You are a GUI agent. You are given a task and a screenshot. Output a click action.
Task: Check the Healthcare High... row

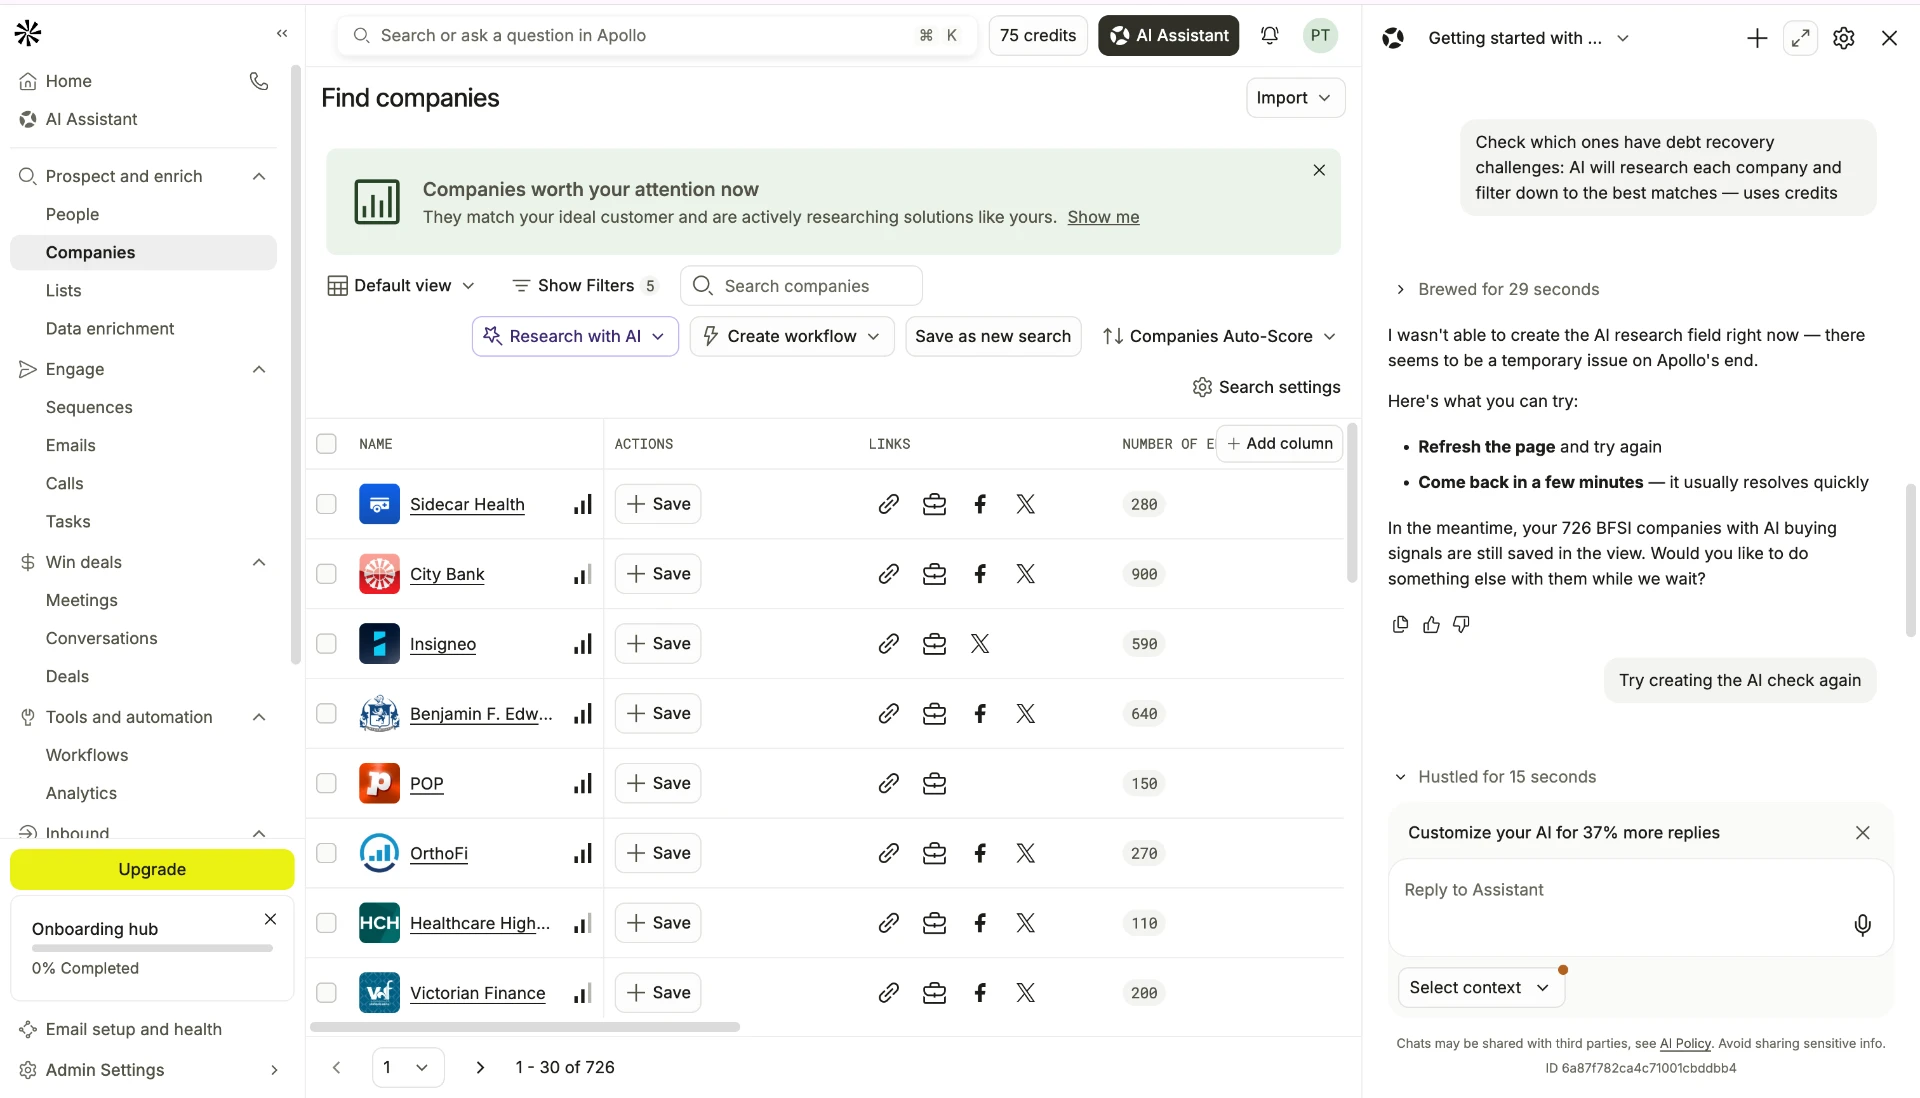click(x=326, y=923)
